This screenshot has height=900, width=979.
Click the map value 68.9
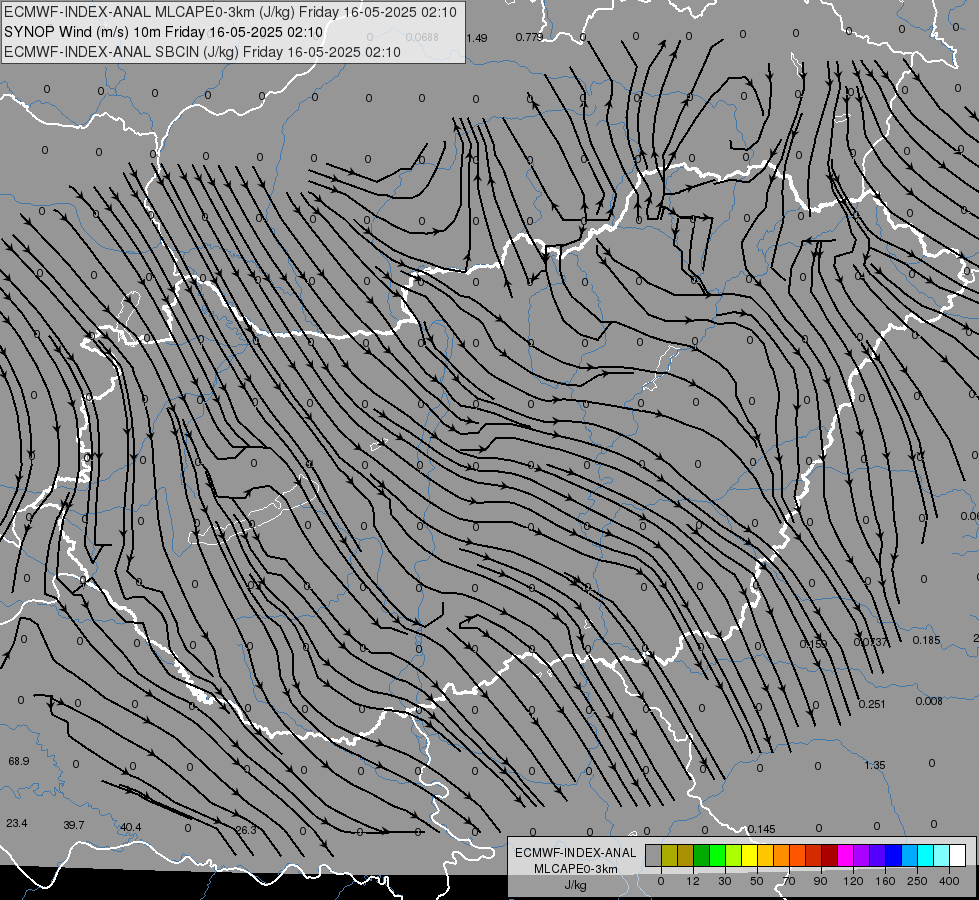(19, 761)
